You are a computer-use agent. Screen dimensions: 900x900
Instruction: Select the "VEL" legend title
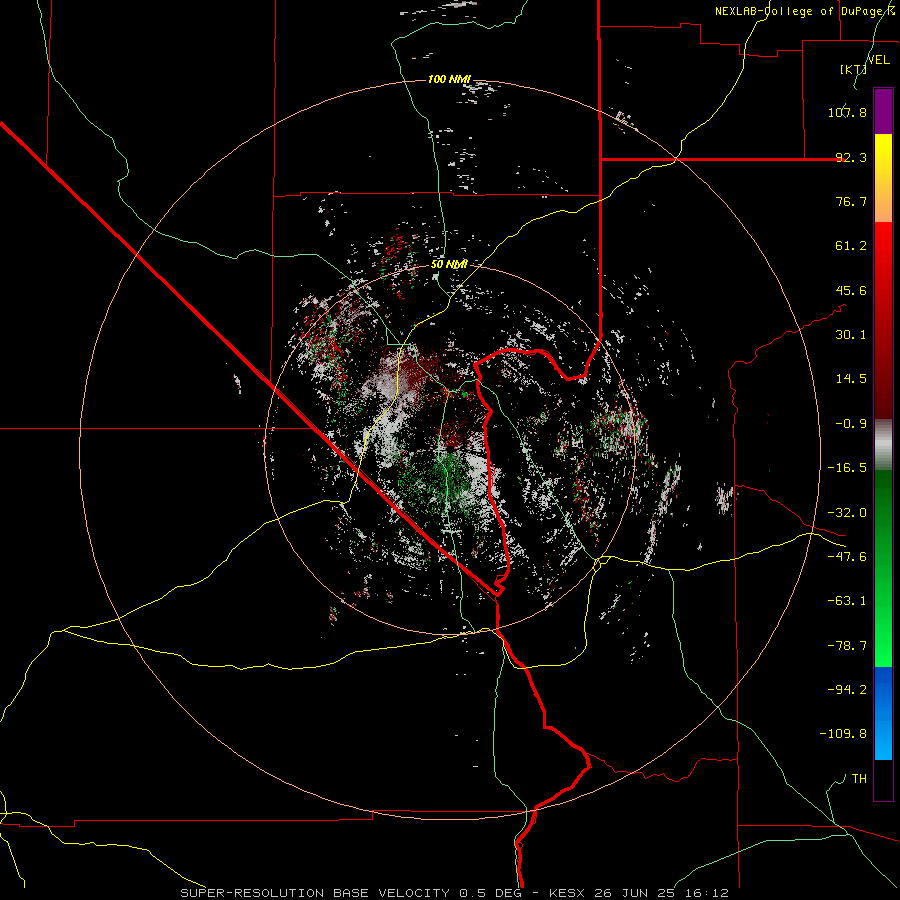tap(878, 60)
